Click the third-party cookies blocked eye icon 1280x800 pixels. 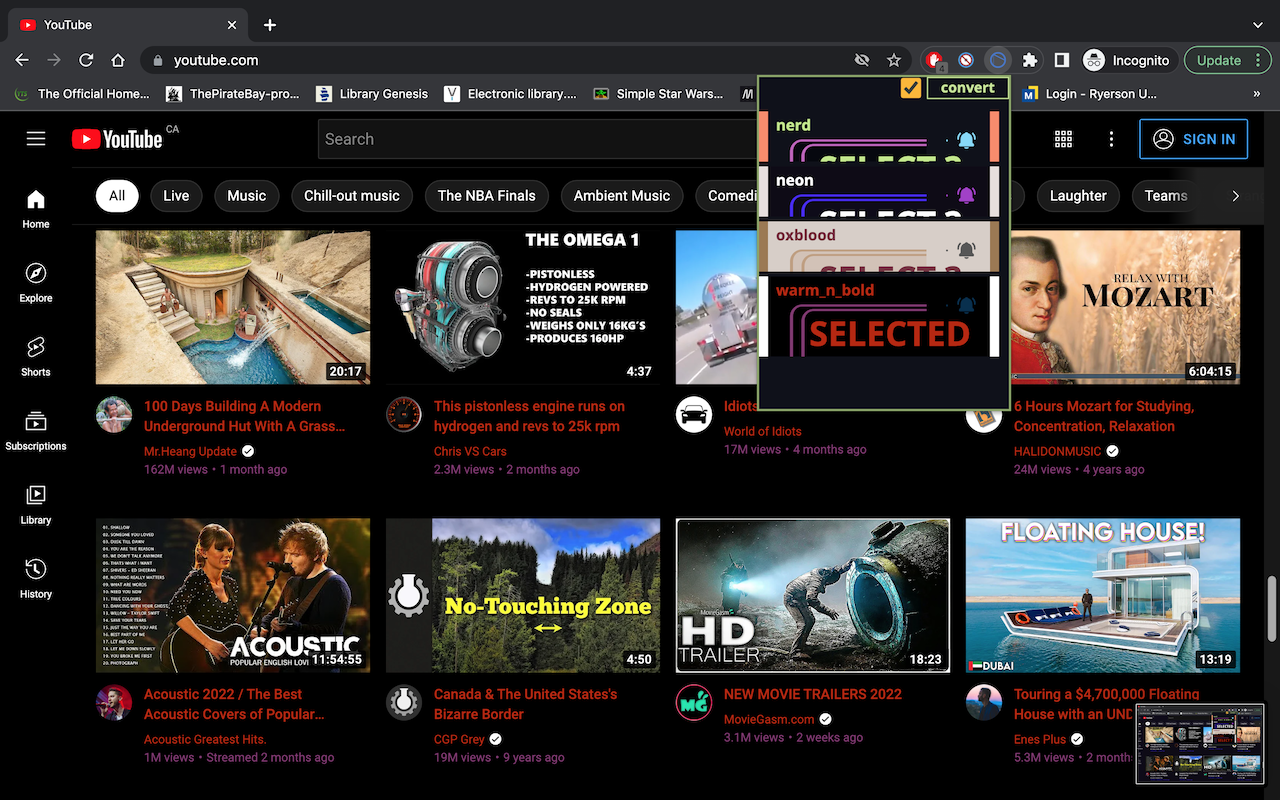(x=862, y=60)
